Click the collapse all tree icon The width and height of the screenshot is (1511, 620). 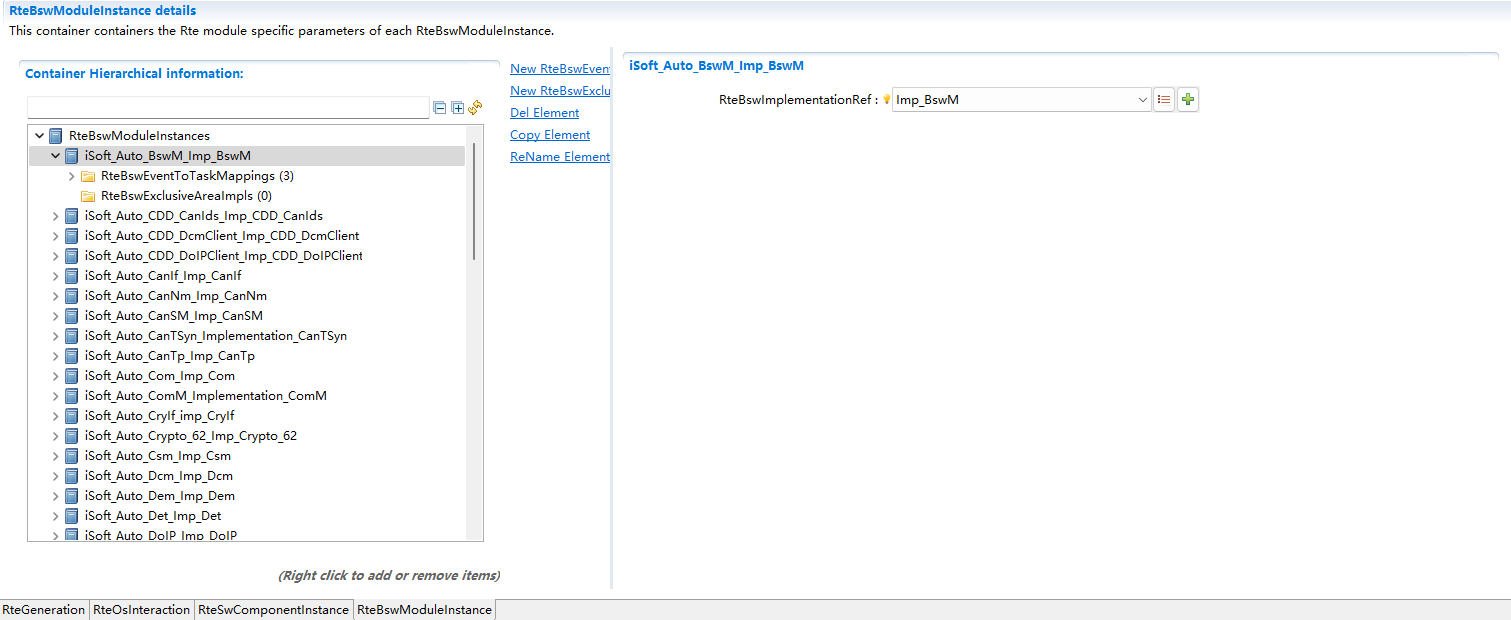pos(440,108)
